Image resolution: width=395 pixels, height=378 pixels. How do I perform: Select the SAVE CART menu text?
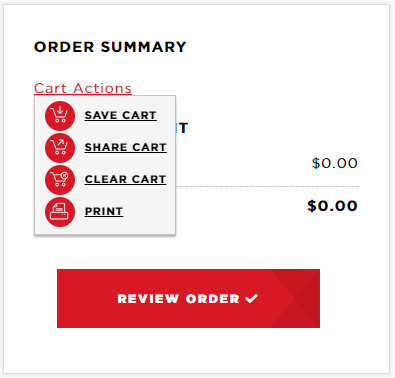point(120,115)
